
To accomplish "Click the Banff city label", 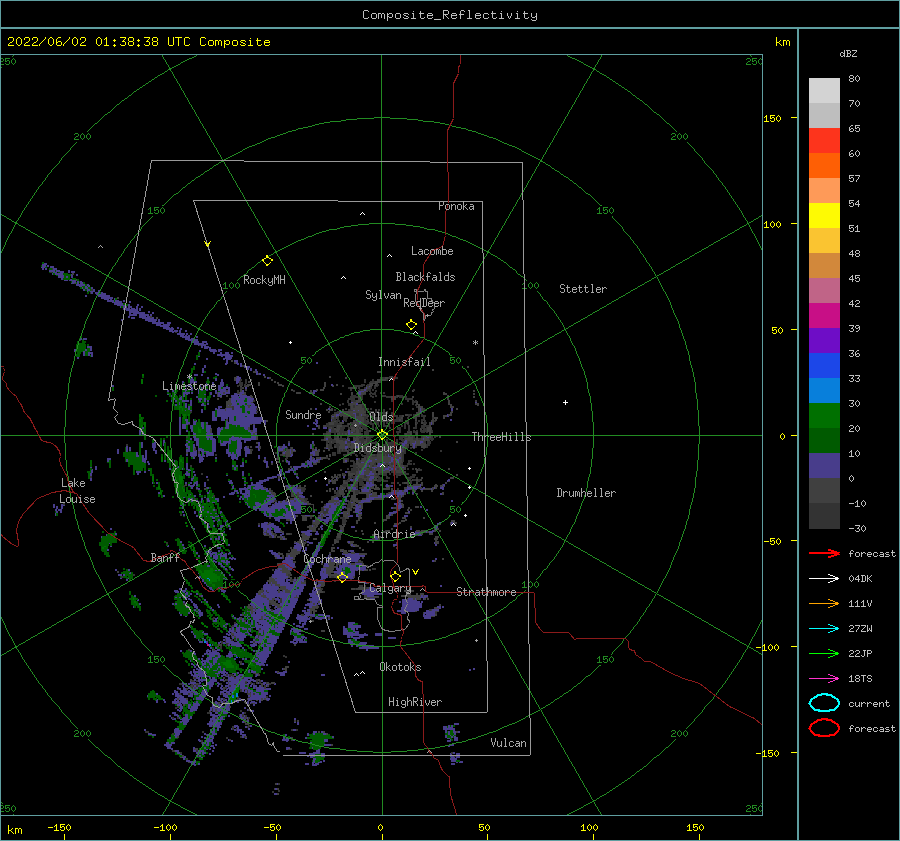I will [x=165, y=557].
